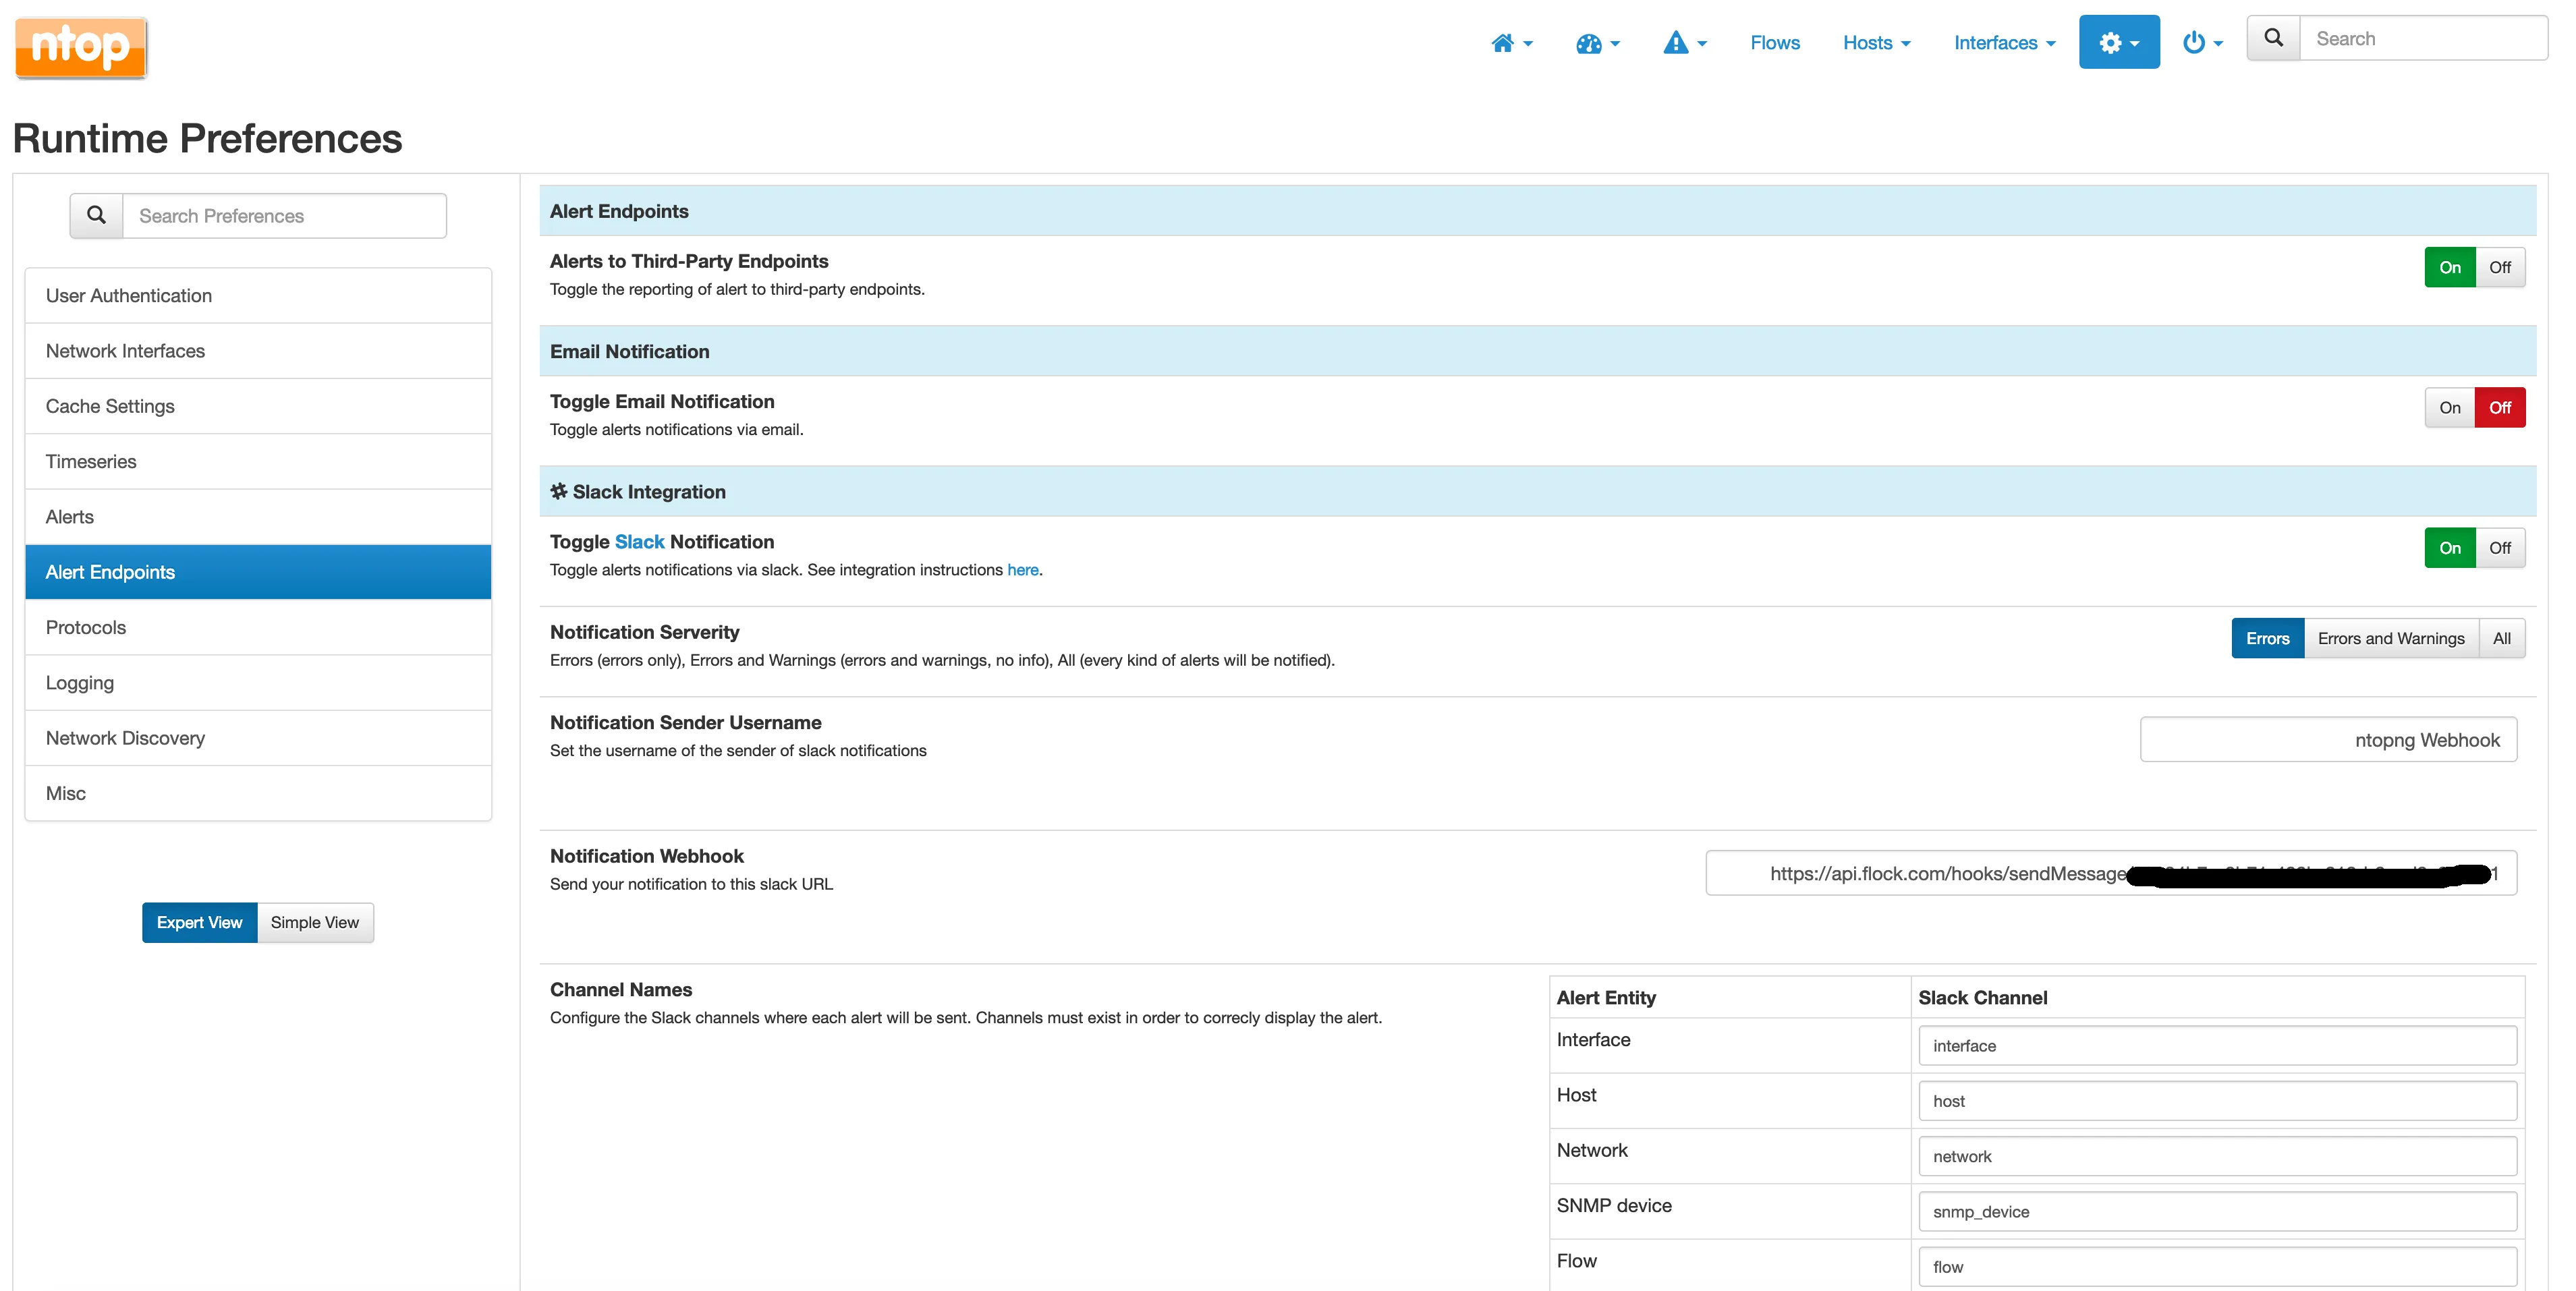2576x1291 pixels.
Task: Focus the Search Preferences field
Action: click(284, 215)
